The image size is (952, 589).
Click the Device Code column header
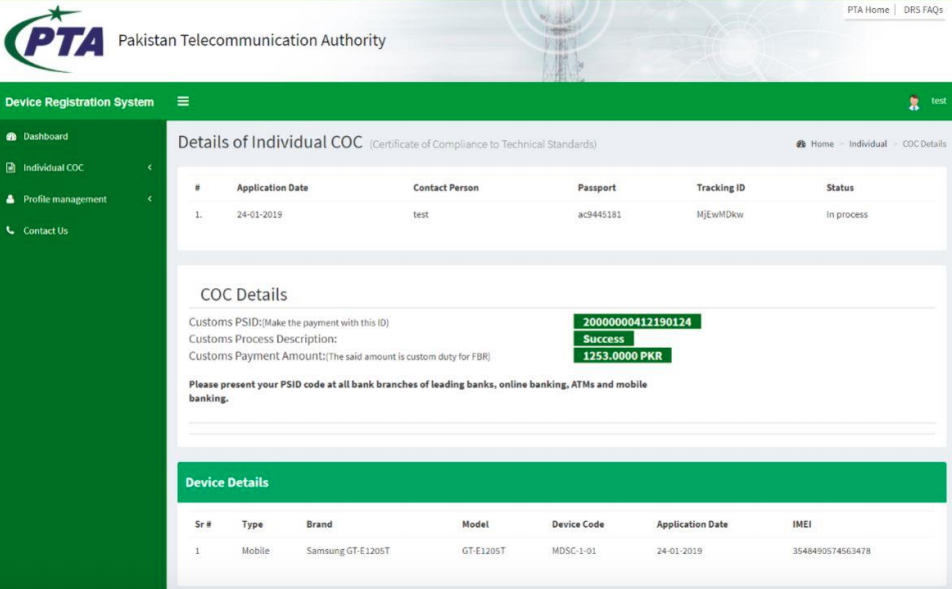point(578,524)
